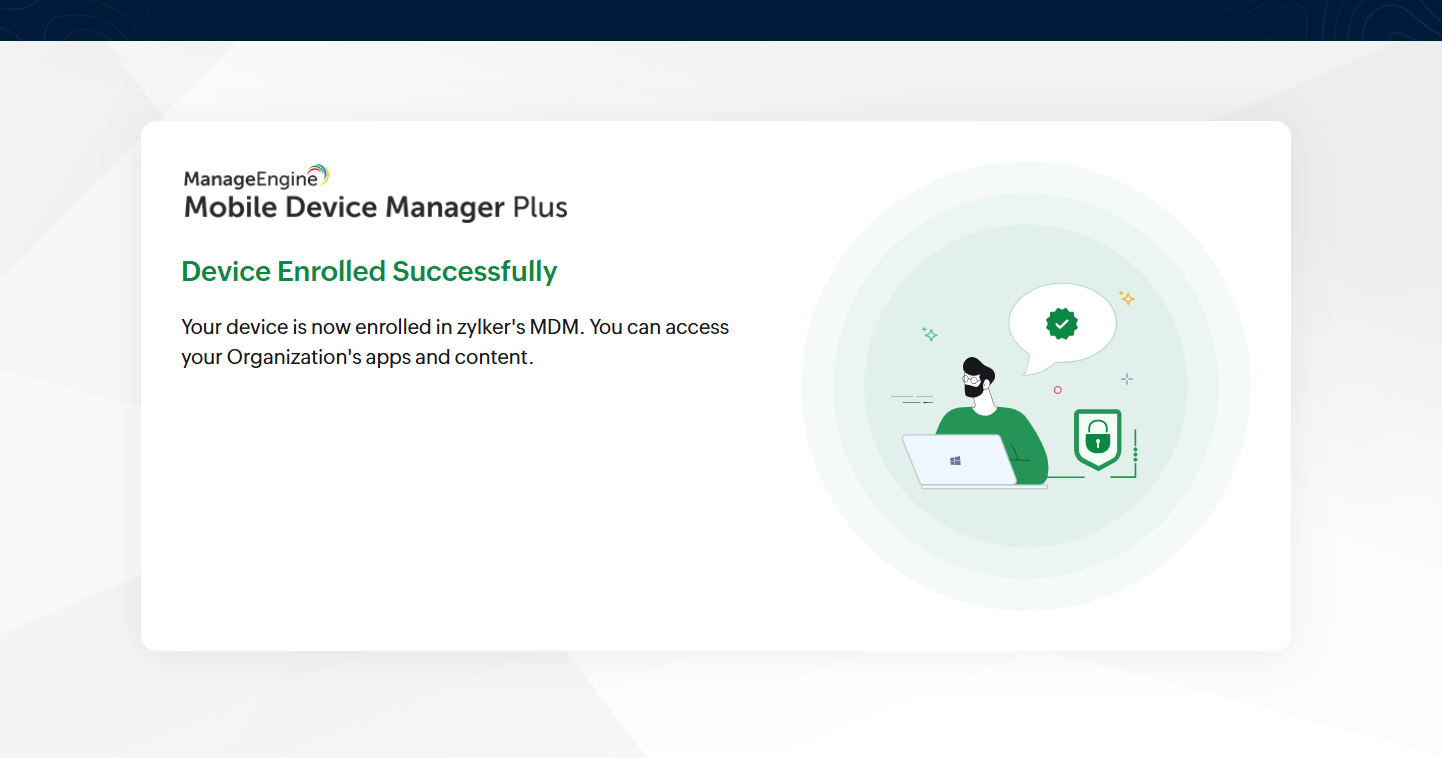
Task: Click the Windows logo on the laptop
Action: pos(955,461)
